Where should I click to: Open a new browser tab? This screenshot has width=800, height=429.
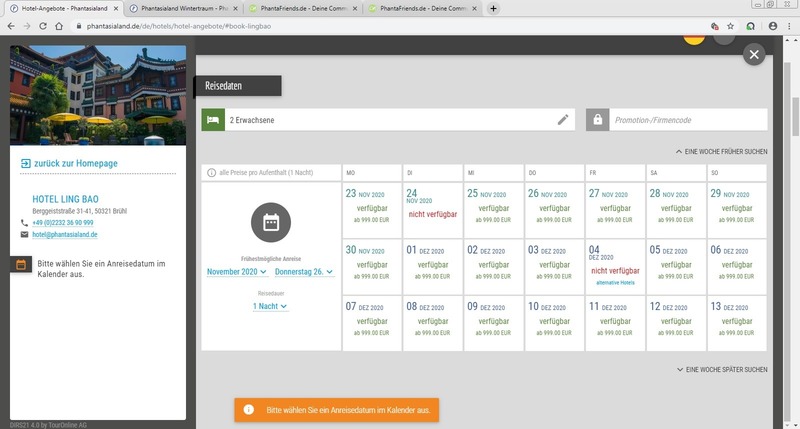pyautogui.click(x=494, y=8)
